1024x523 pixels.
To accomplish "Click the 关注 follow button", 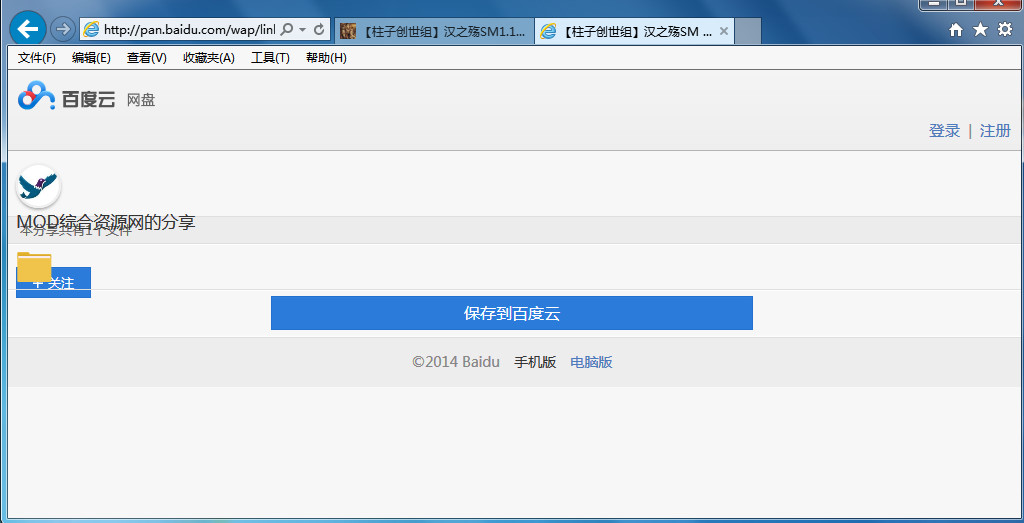I will 54,282.
